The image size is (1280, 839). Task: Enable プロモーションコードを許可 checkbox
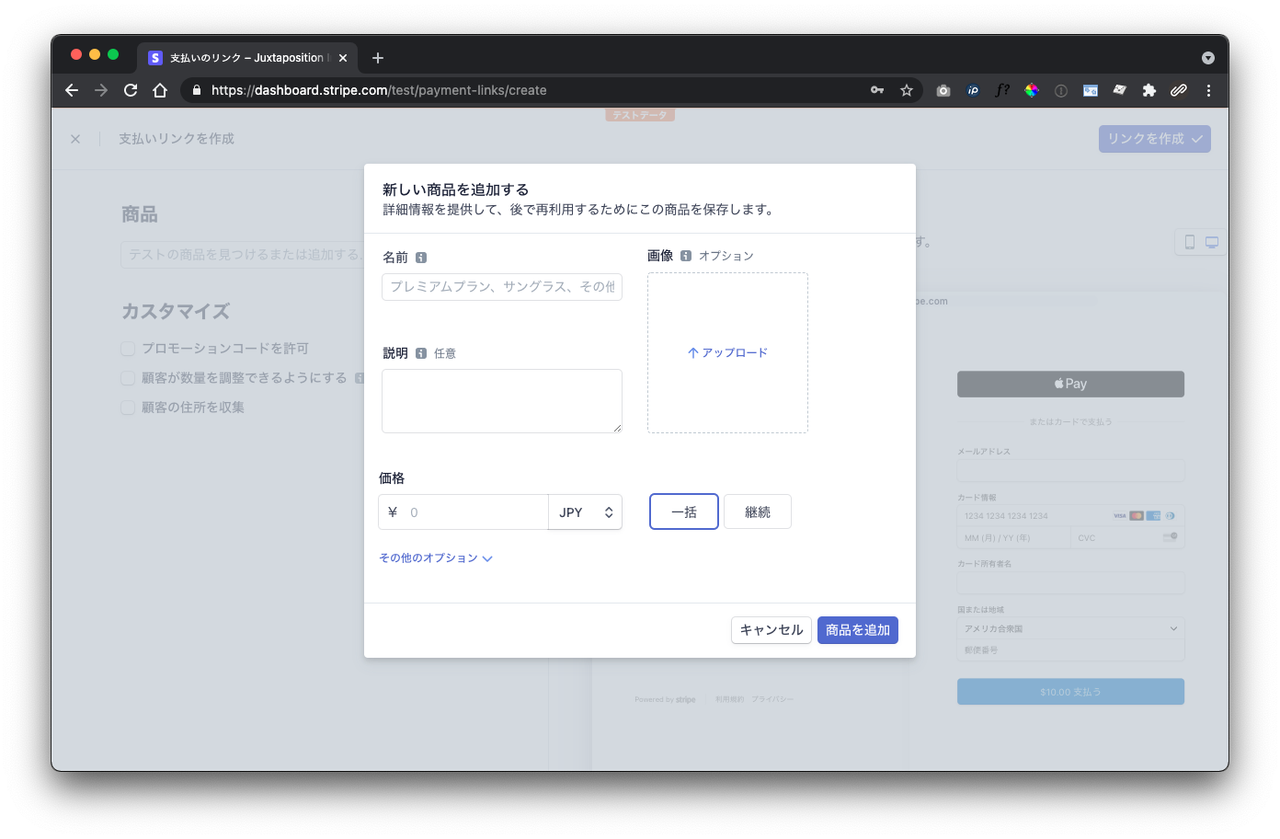128,349
